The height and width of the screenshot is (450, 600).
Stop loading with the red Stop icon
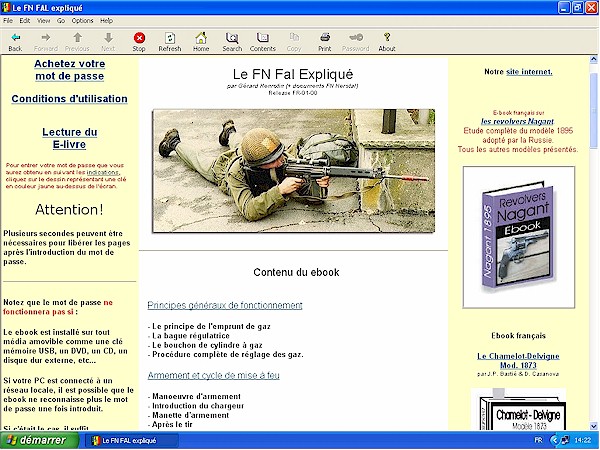click(139, 42)
